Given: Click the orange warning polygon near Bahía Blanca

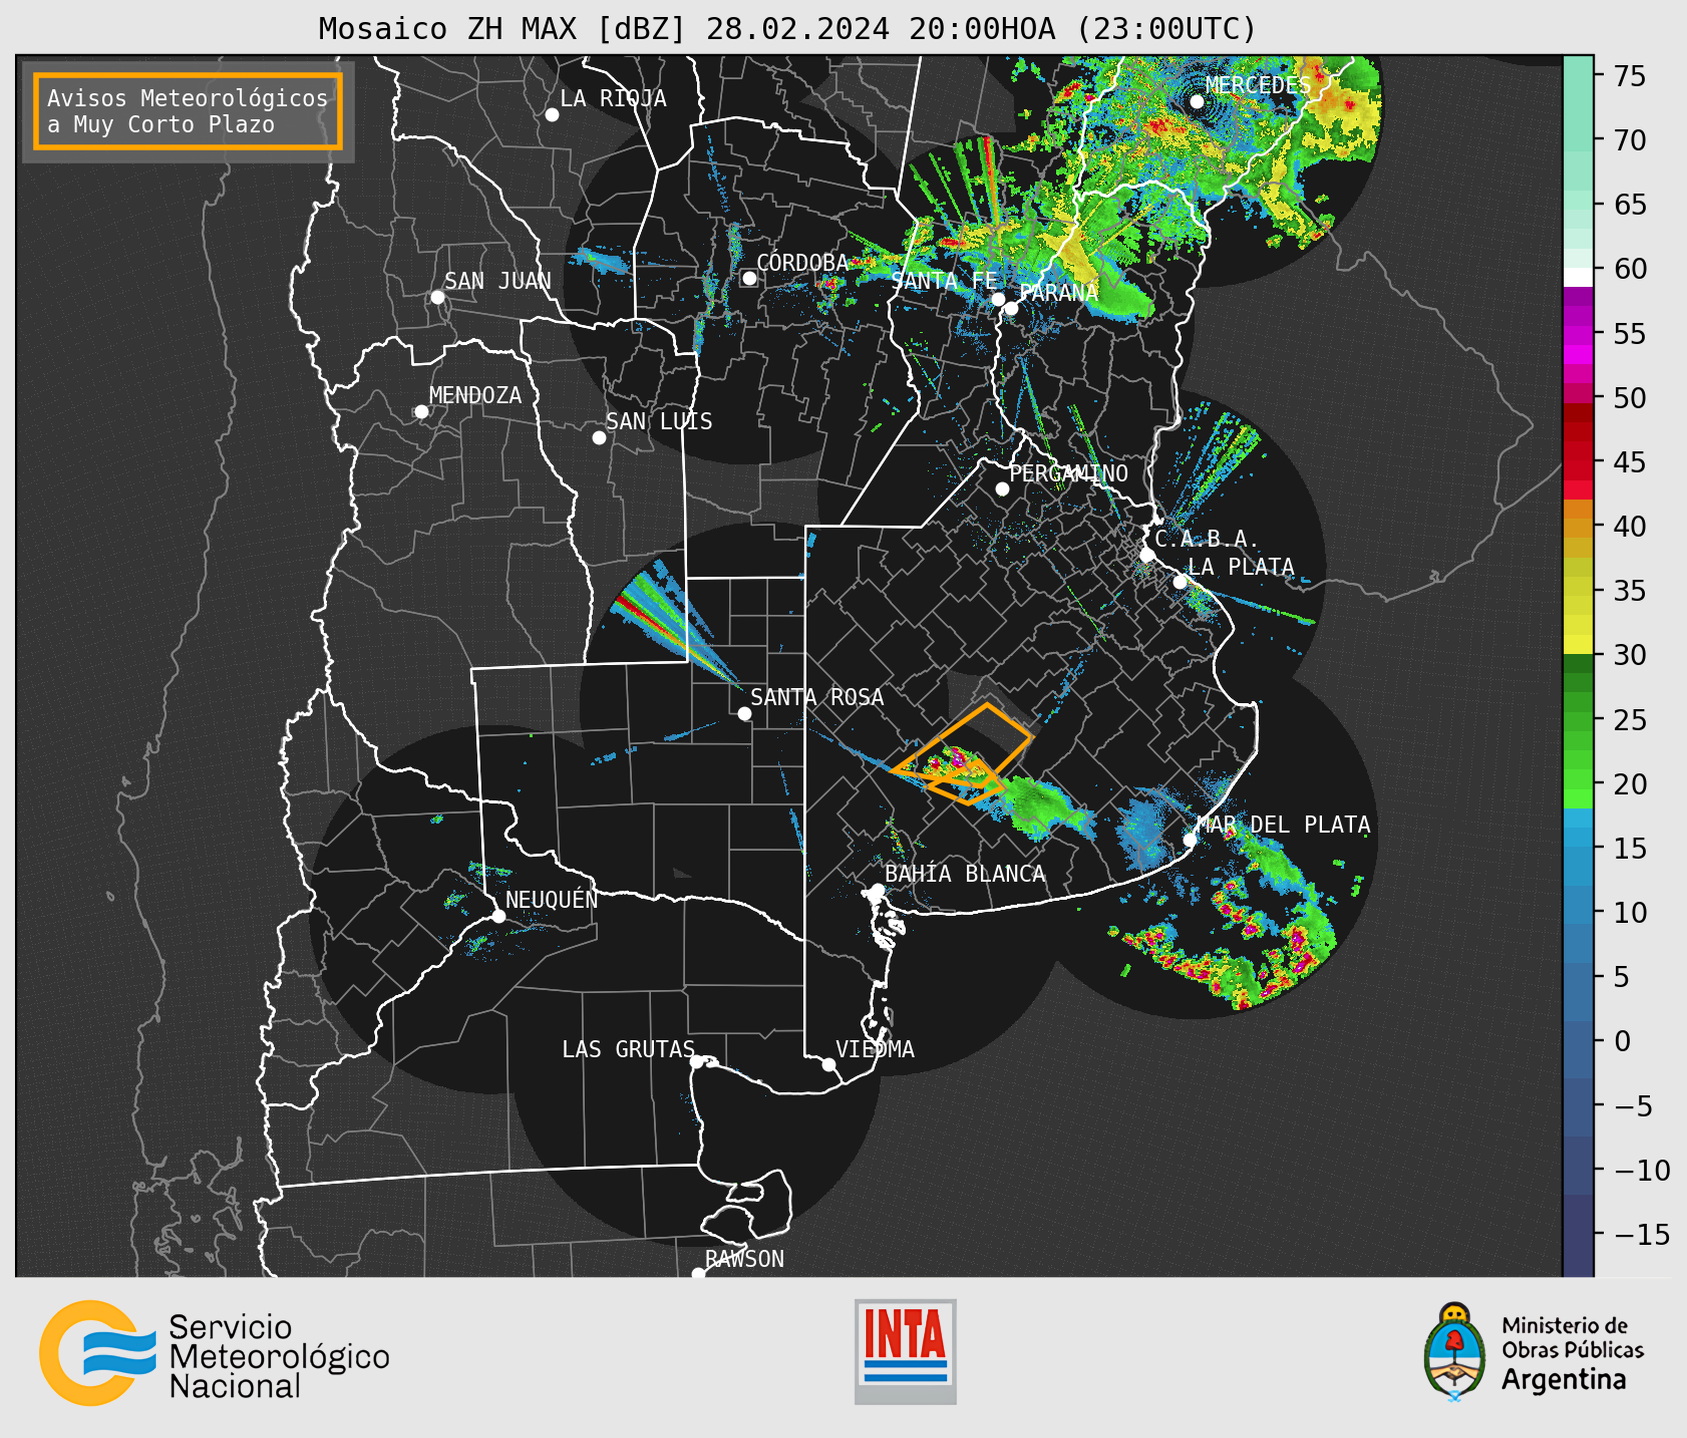Looking at the screenshot, I should 960,755.
